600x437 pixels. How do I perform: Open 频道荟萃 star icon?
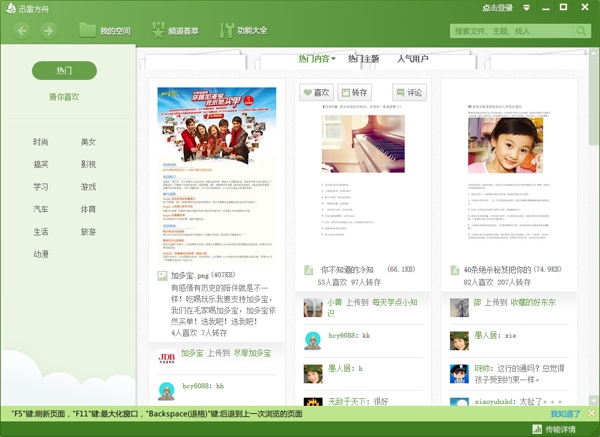click(x=158, y=30)
